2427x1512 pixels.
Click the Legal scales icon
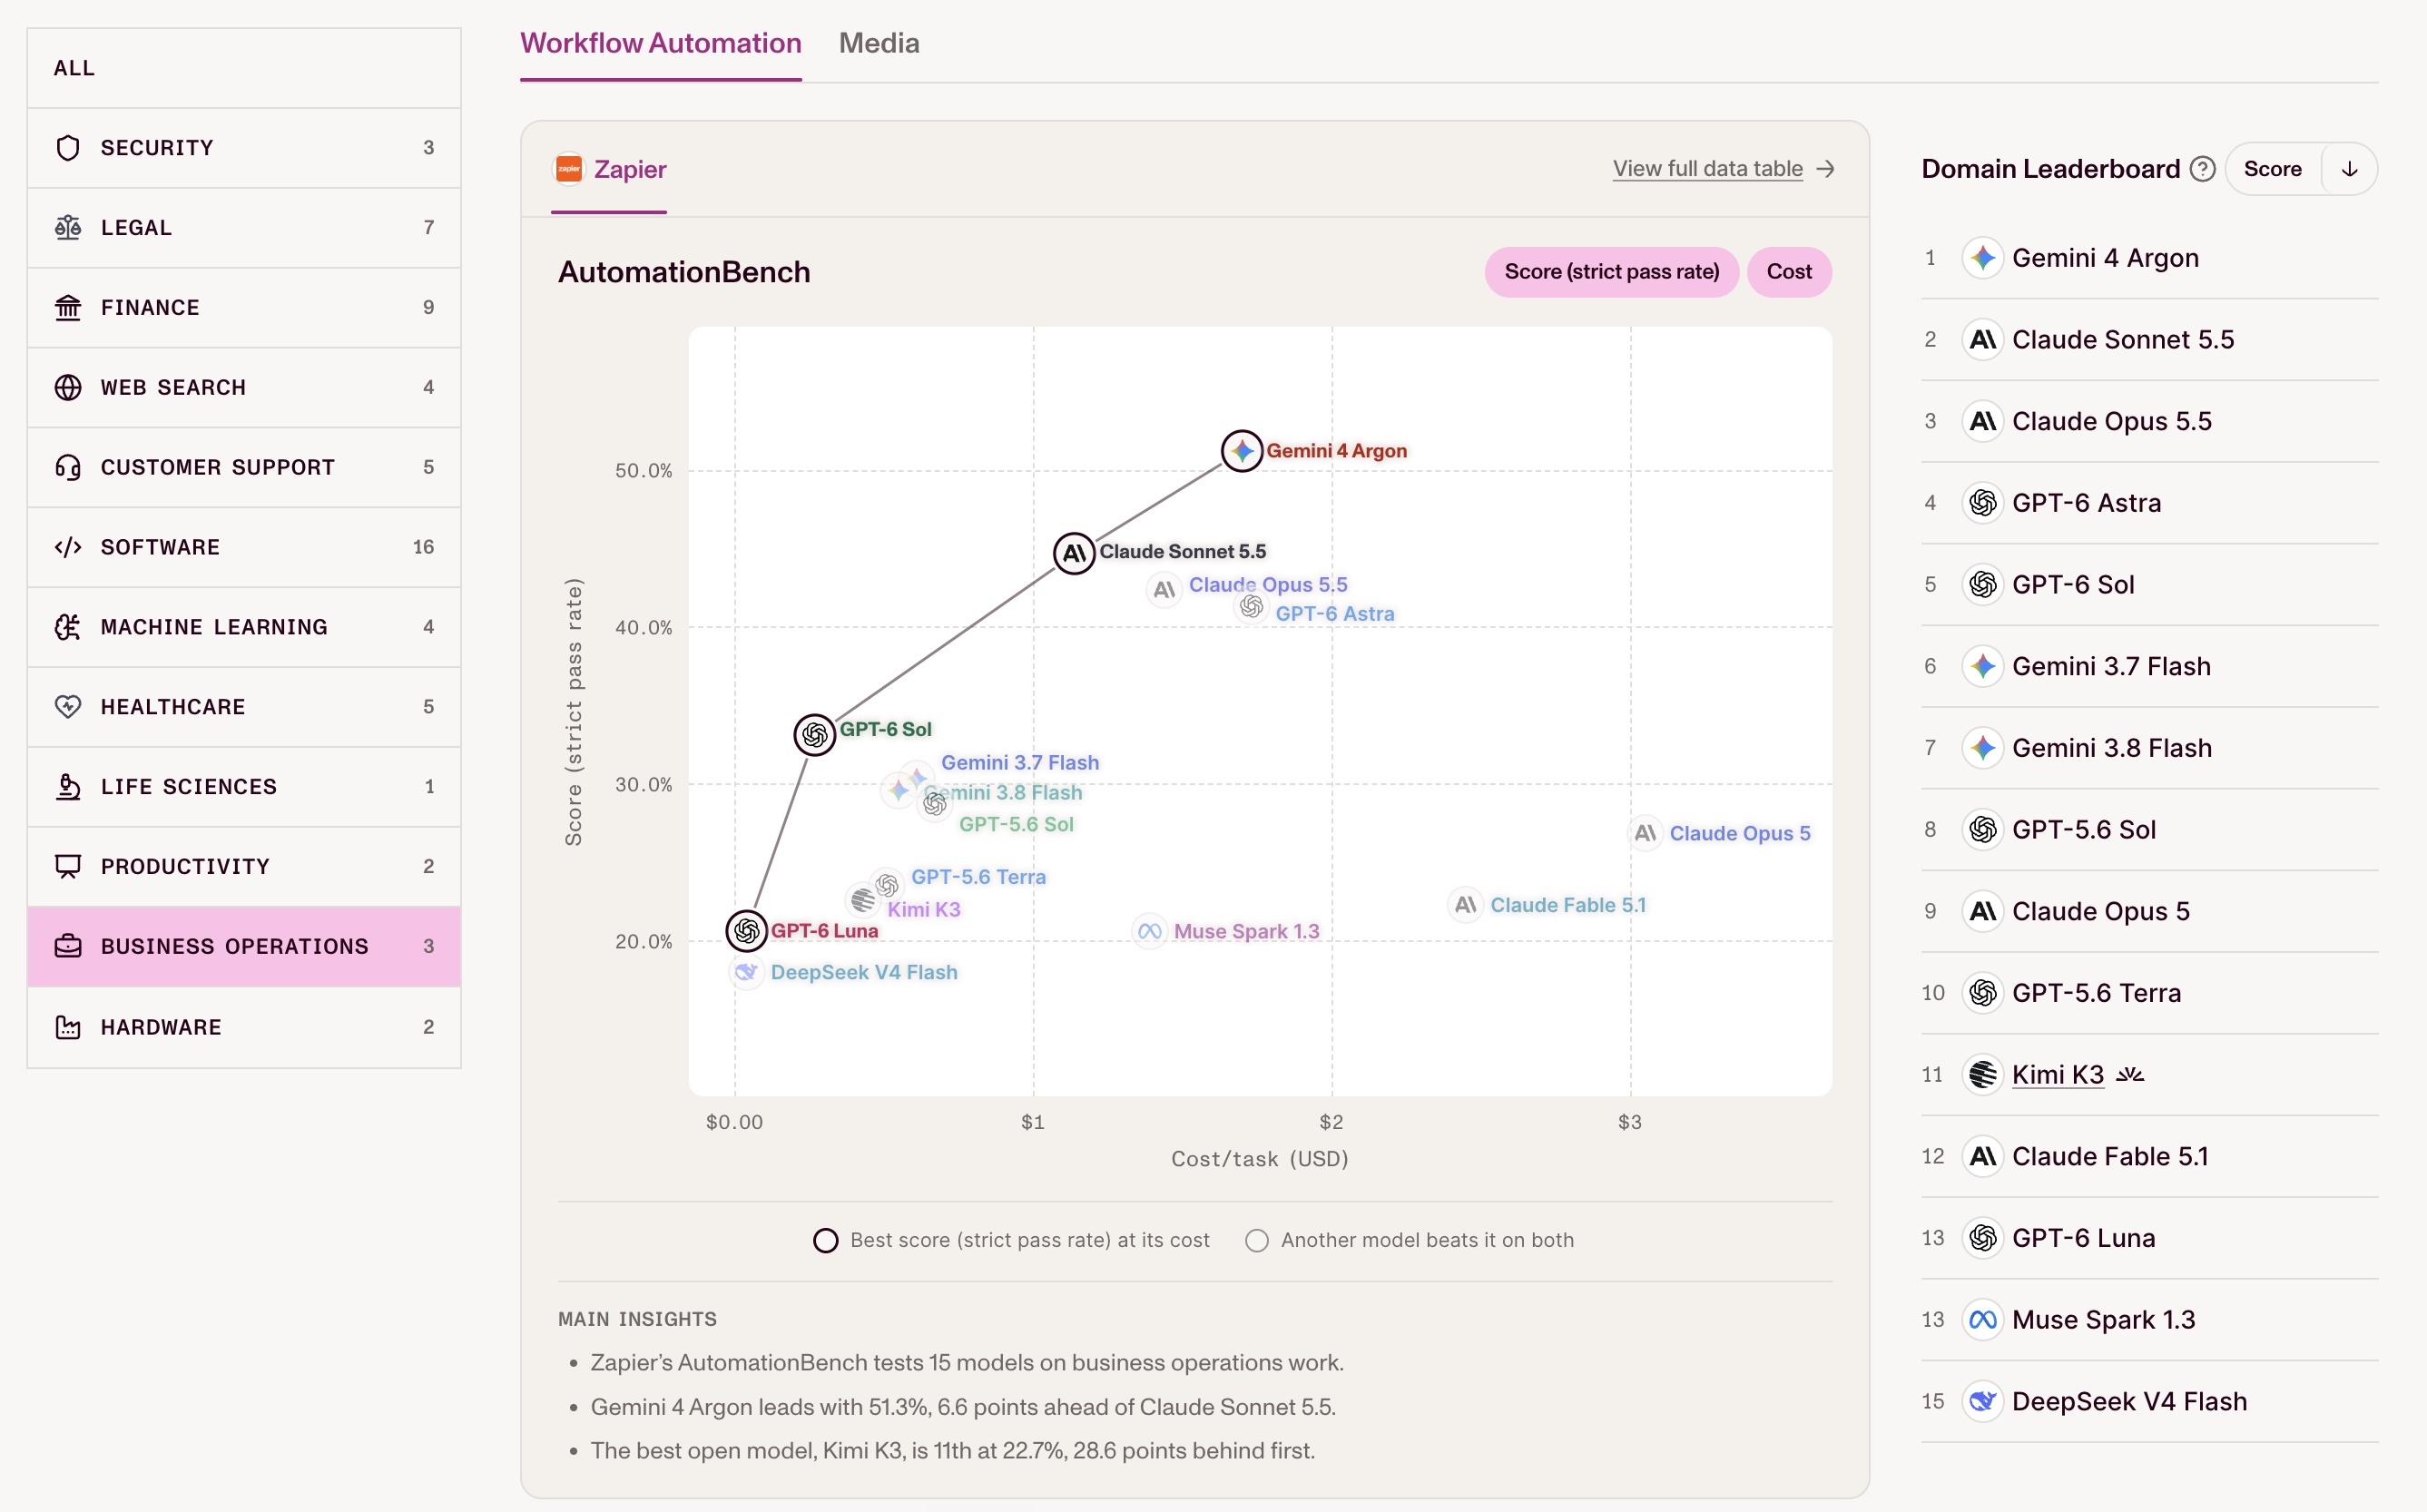[68, 228]
